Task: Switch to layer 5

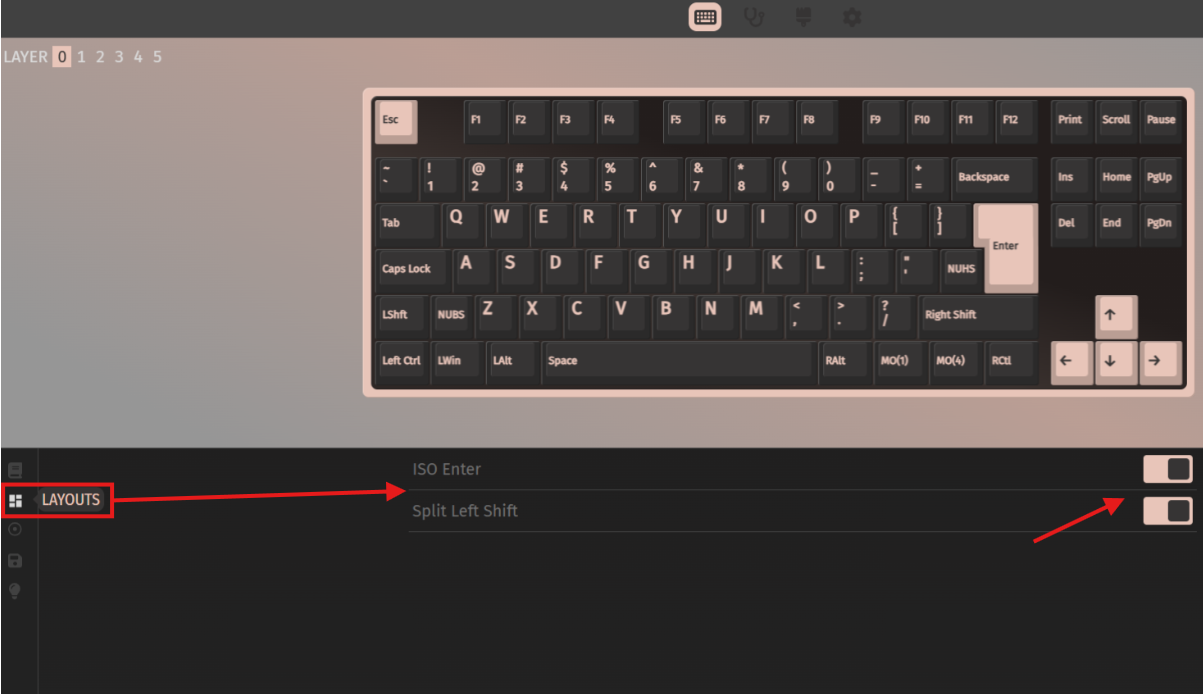Action: [157, 57]
